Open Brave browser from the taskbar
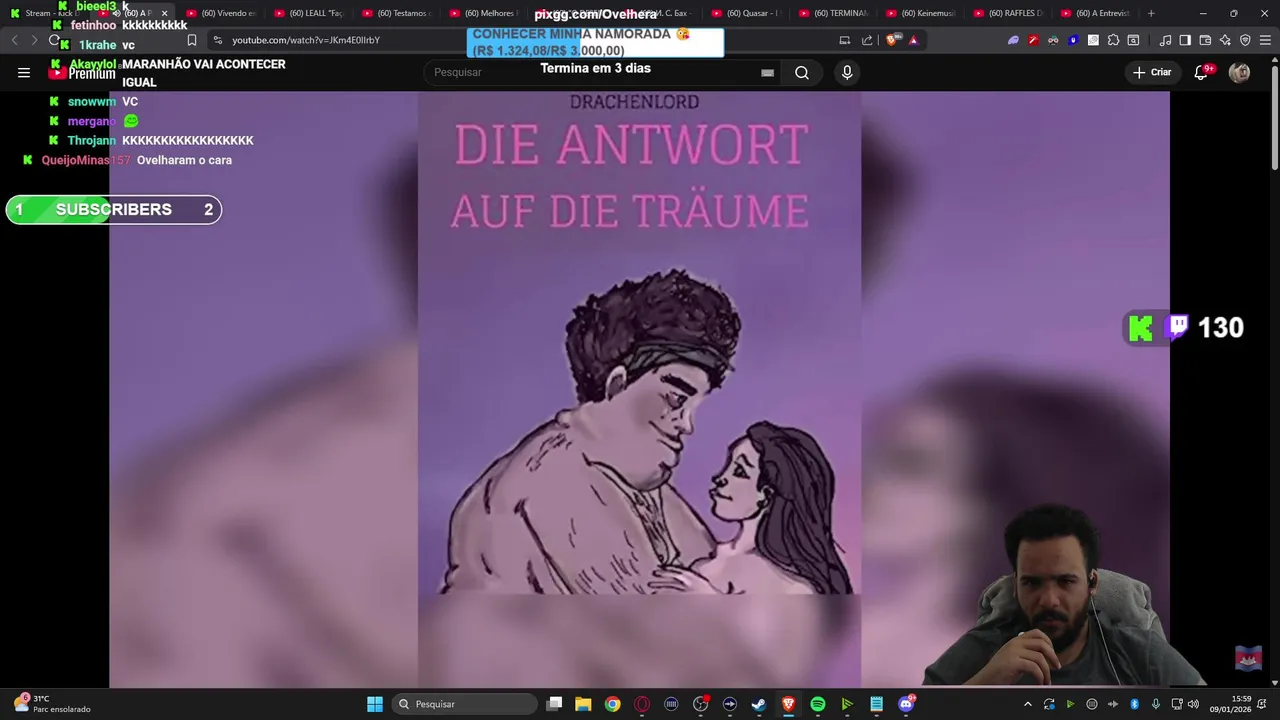The image size is (1280, 720). tap(788, 704)
